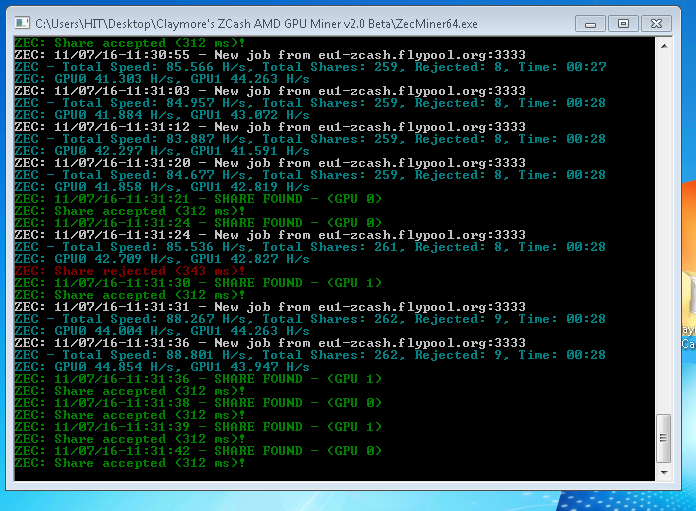Viewport: 696px width, 511px height.
Task: Click the 11:31:20 New job line
Action: (270, 163)
